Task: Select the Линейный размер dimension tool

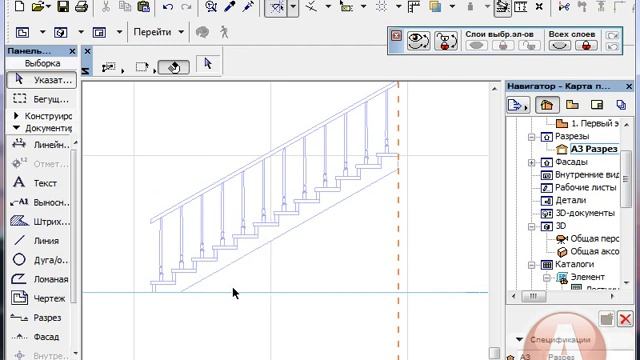Action: pyautogui.click(x=40, y=144)
